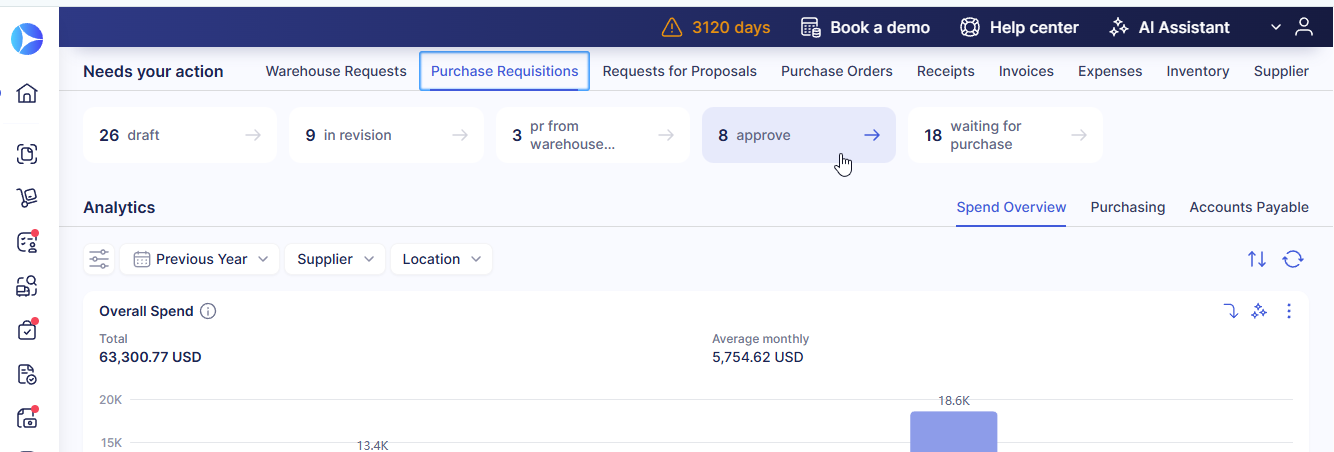Select the Accounts Payable analytics tab
The height and width of the screenshot is (452, 1334).
[1248, 207]
